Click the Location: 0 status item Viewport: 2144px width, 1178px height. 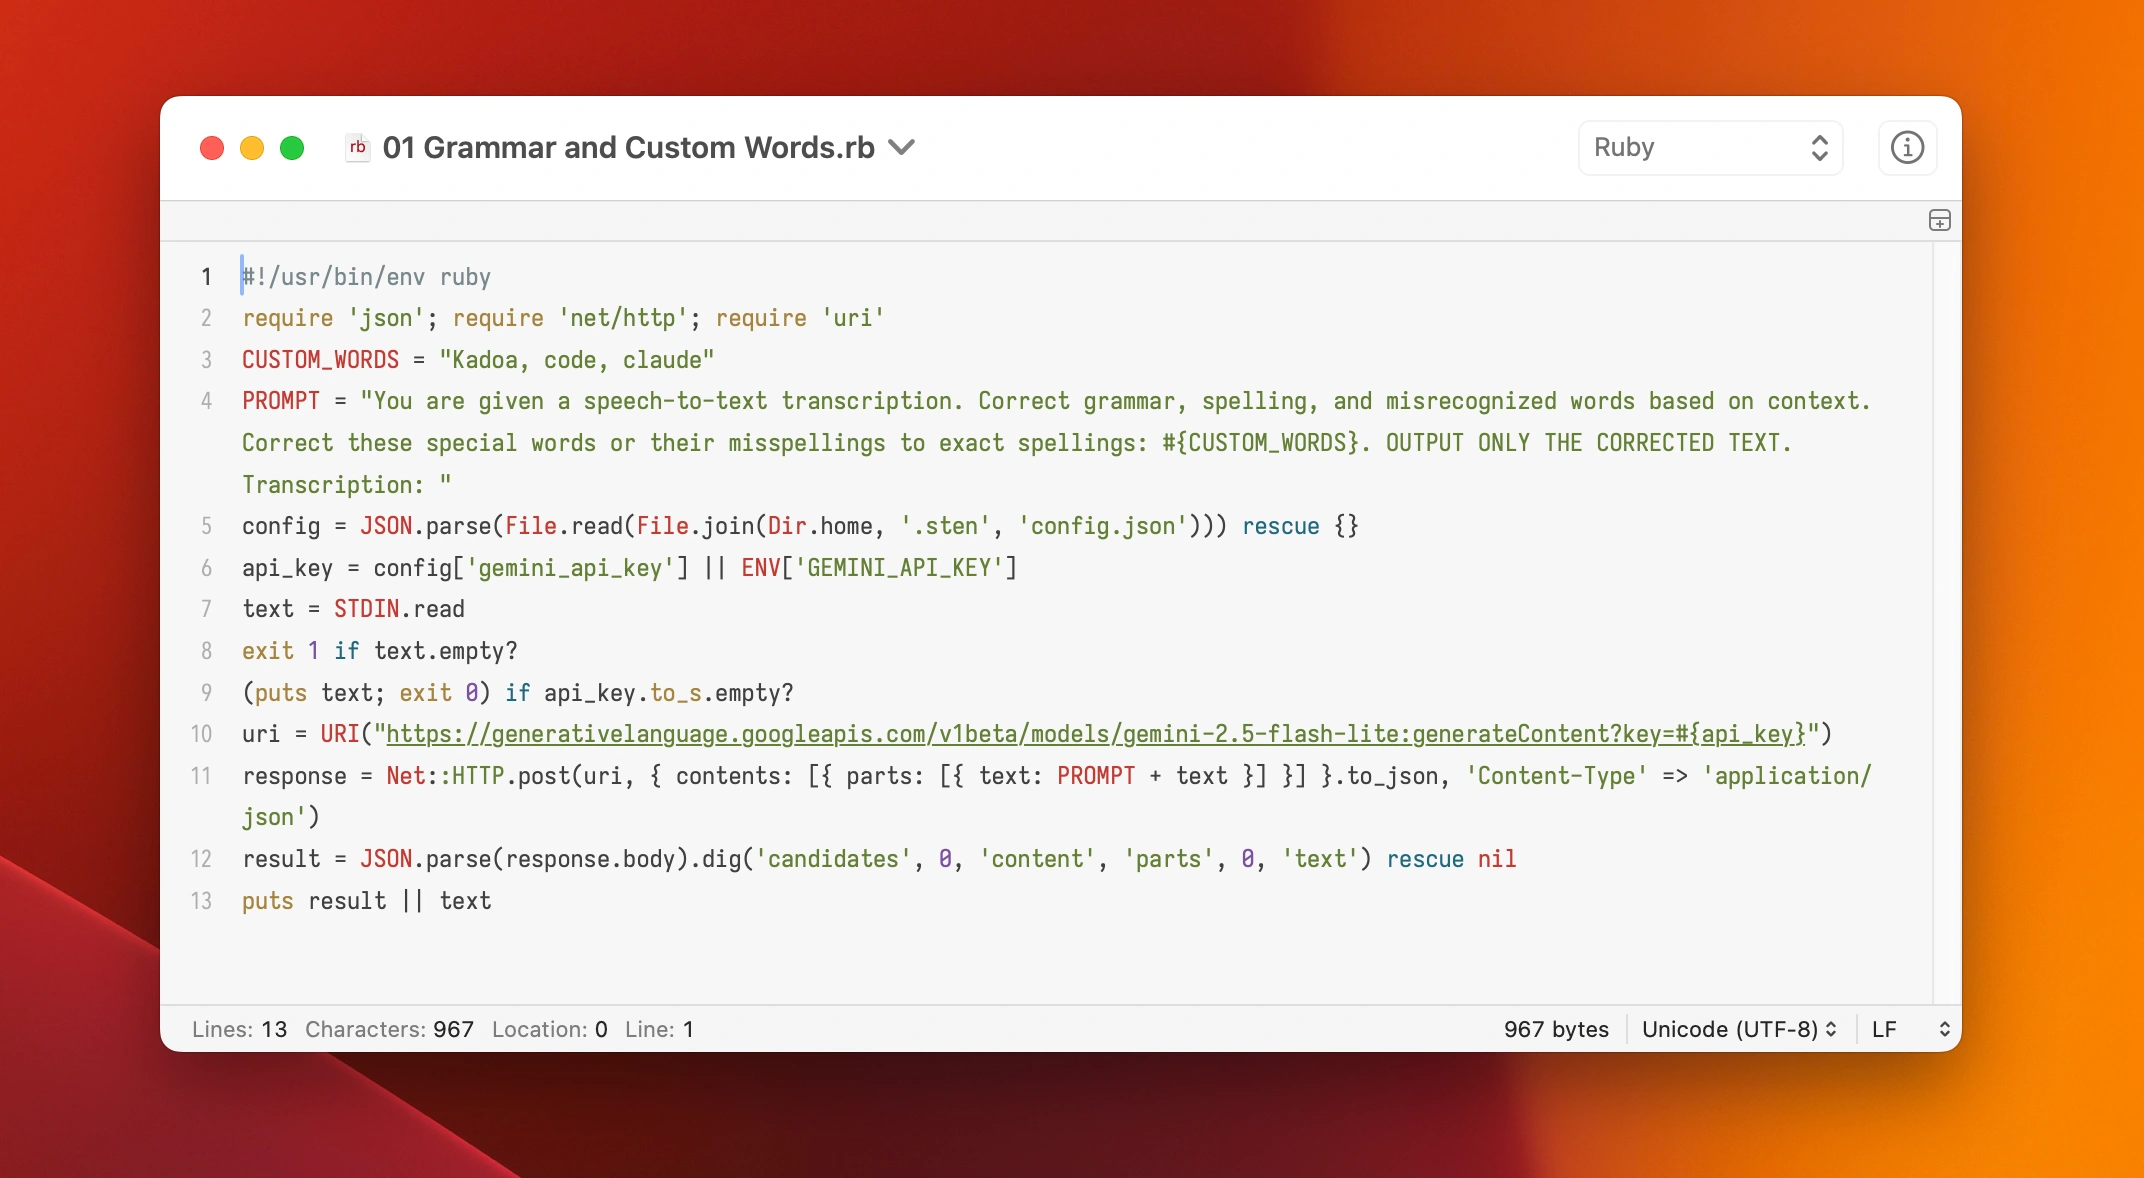(548, 1029)
